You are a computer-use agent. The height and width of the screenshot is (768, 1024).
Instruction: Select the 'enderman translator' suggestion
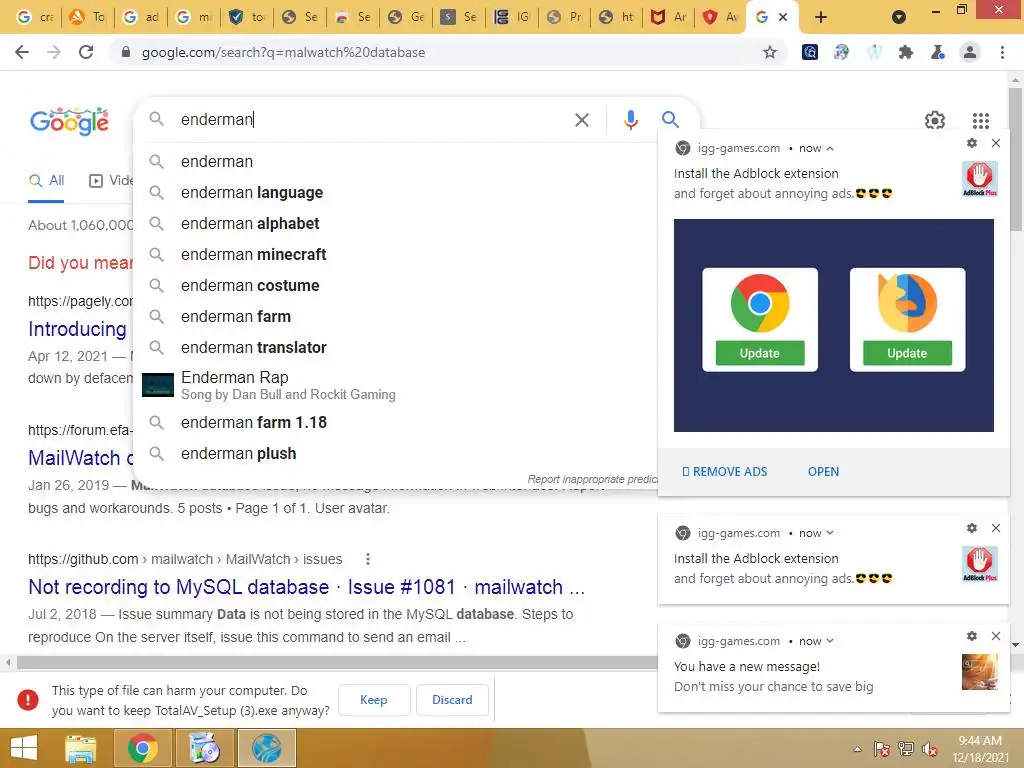396,347
